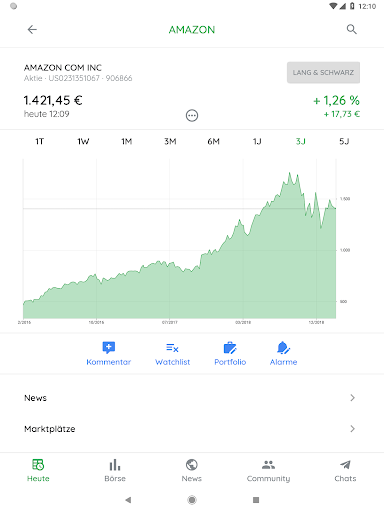Open the News globe tab

pyautogui.click(x=192, y=470)
